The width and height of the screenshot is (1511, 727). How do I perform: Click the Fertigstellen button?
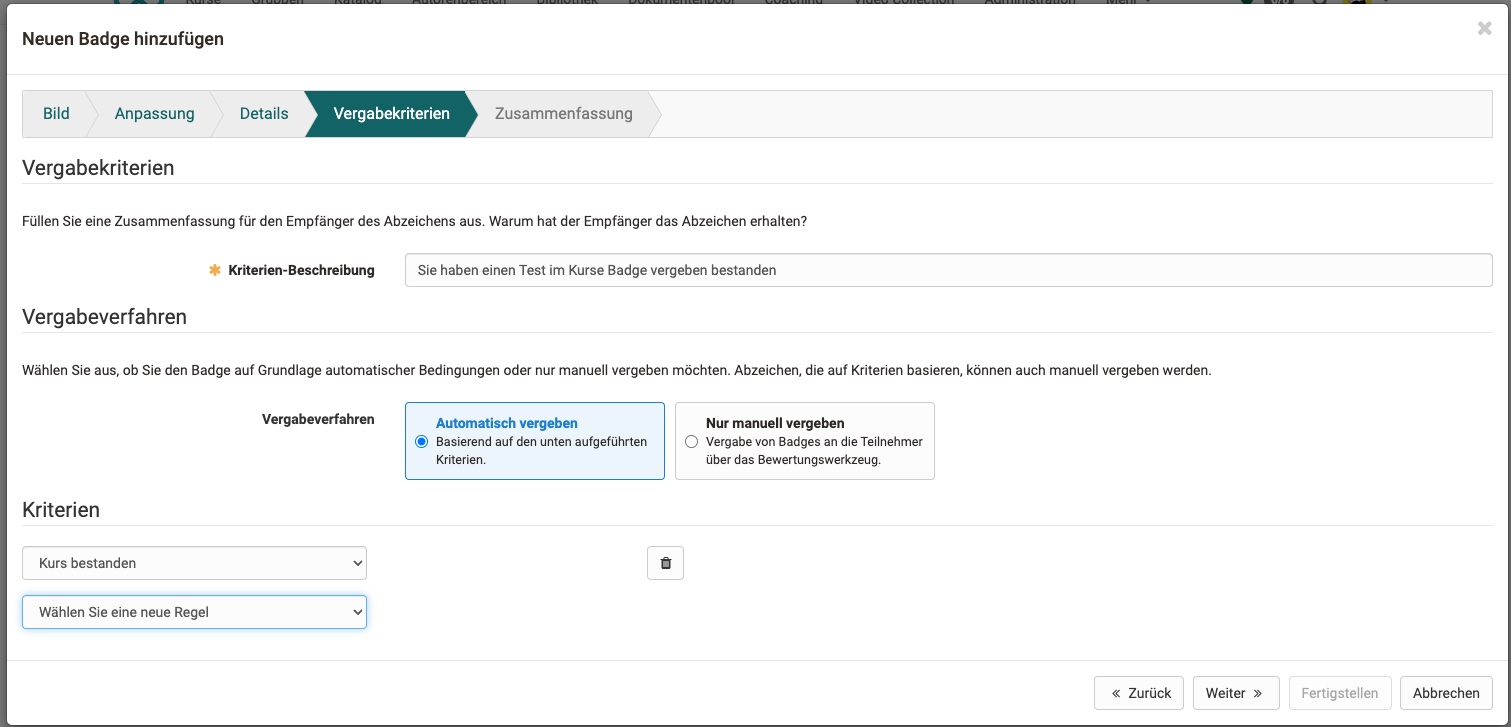tap(1339, 693)
